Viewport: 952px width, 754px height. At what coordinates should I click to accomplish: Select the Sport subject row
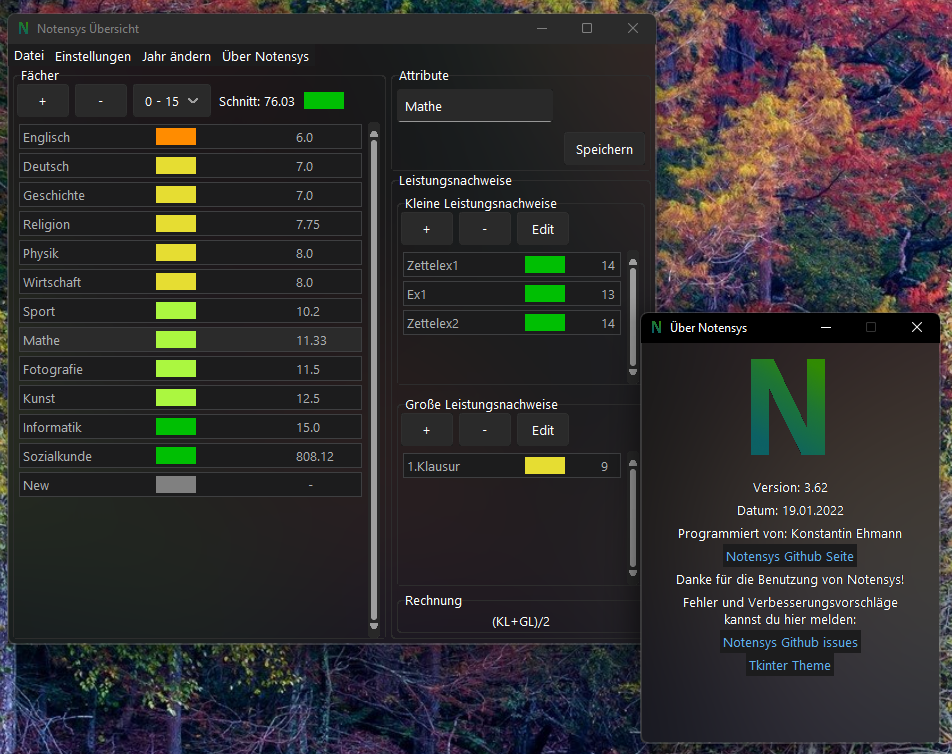[191, 311]
